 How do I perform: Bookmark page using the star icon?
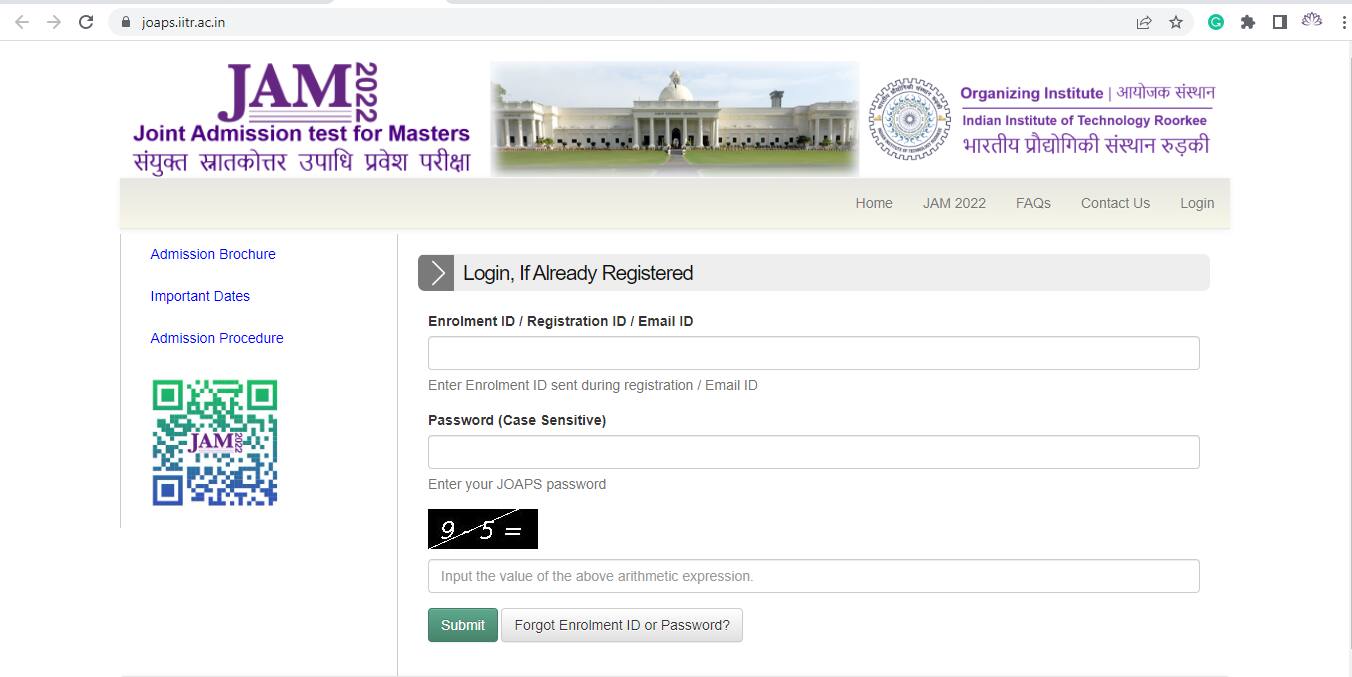click(1176, 20)
